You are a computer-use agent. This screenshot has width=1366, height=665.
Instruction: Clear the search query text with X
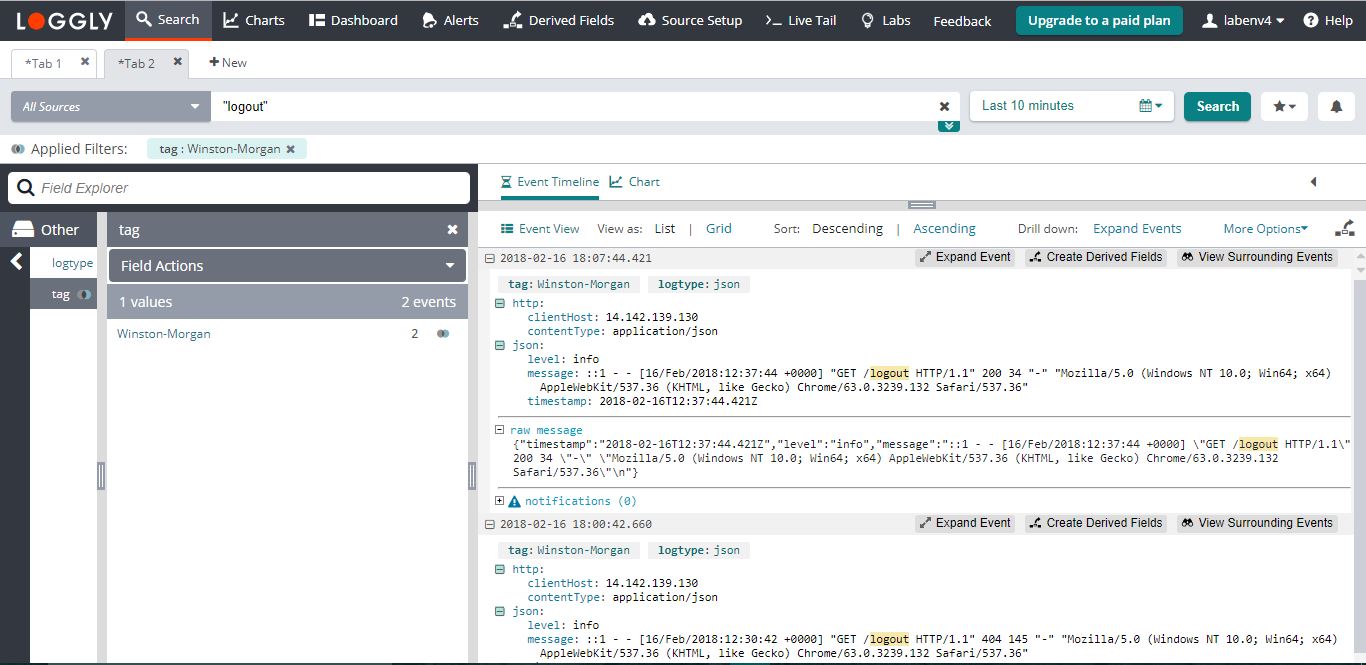pyautogui.click(x=944, y=106)
